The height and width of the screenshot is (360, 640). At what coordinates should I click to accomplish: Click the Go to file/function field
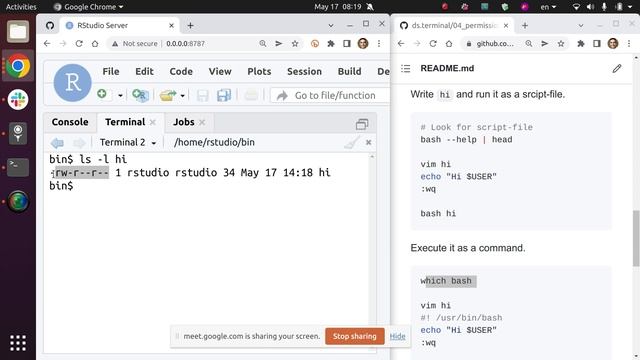[331, 95]
